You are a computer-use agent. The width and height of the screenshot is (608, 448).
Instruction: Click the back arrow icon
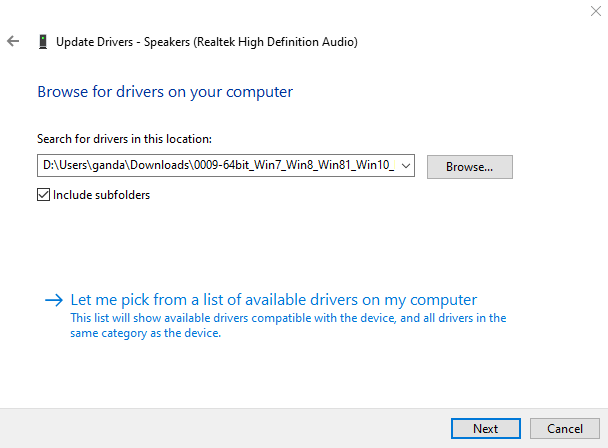tap(13, 42)
